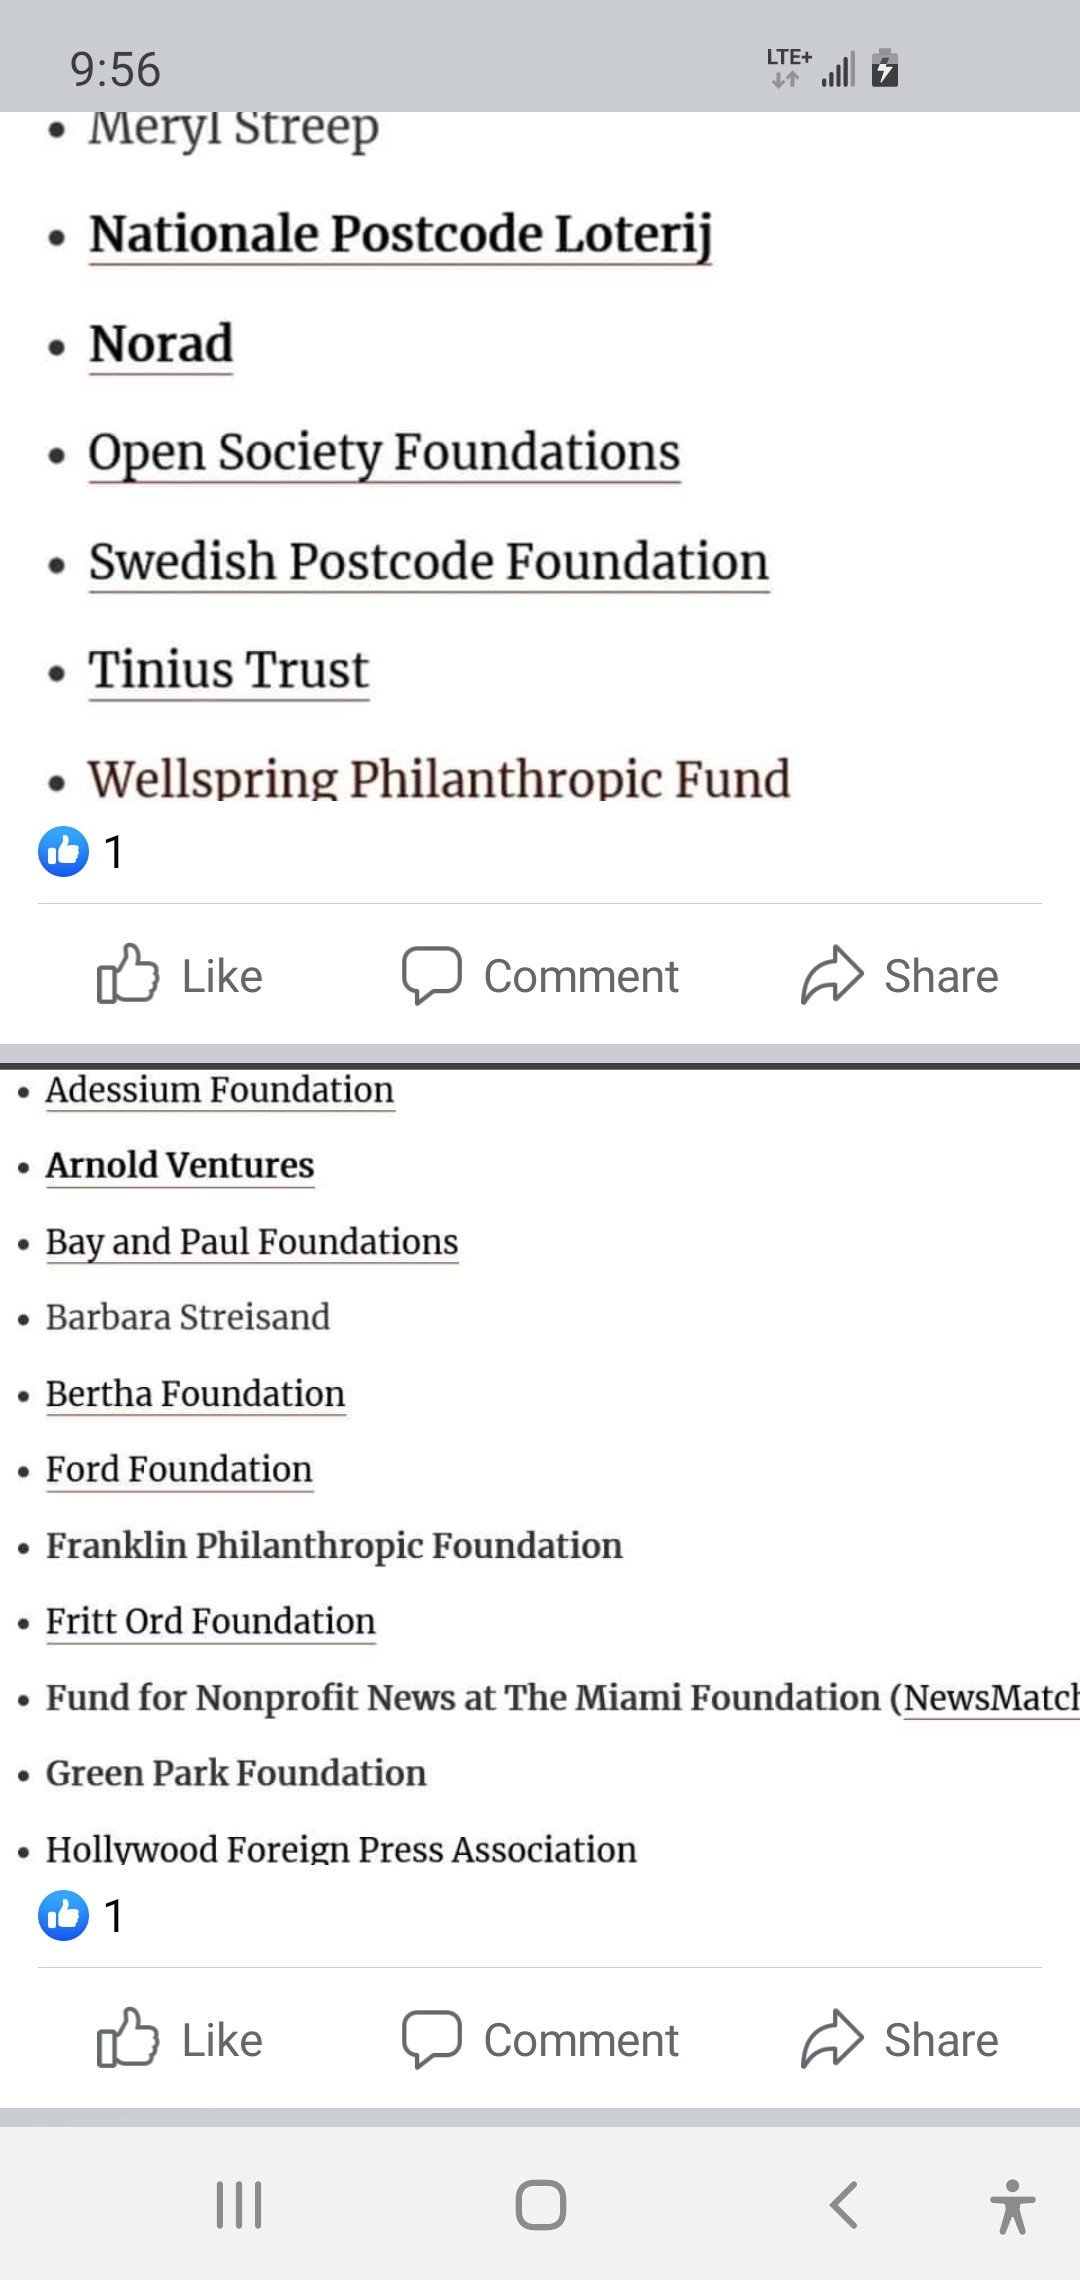
Task: Open the like reaction count on the first post
Action: (82, 852)
